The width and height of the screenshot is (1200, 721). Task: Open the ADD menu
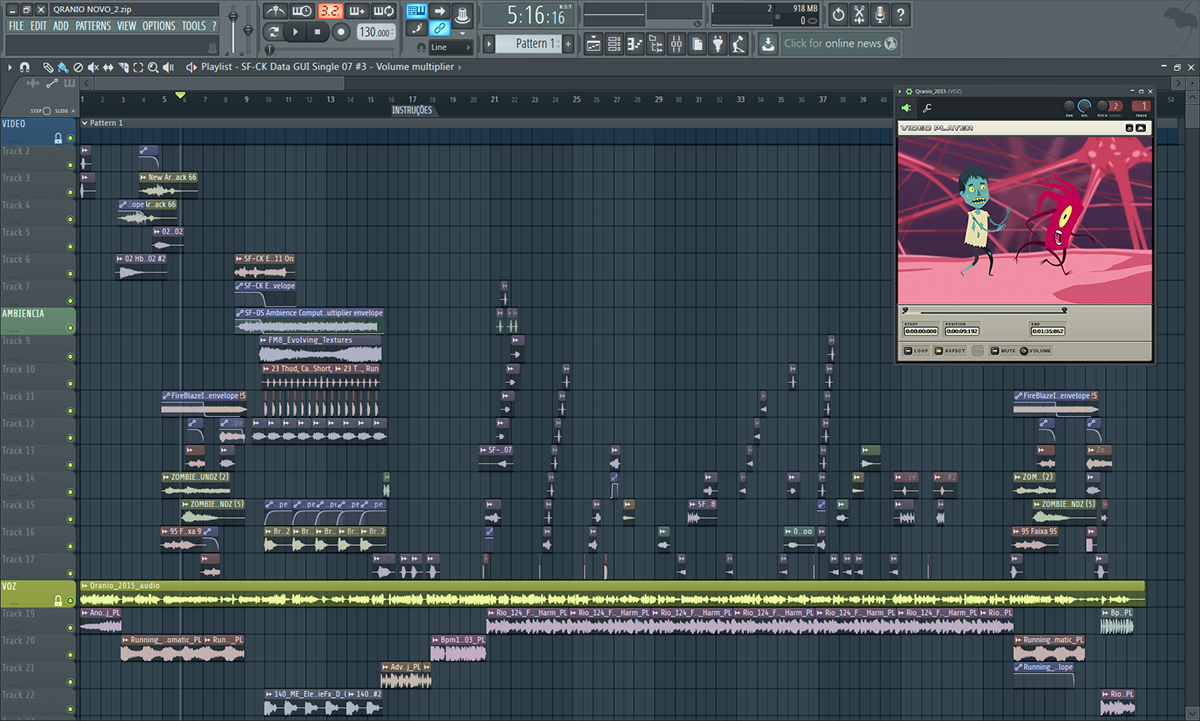tap(61, 26)
